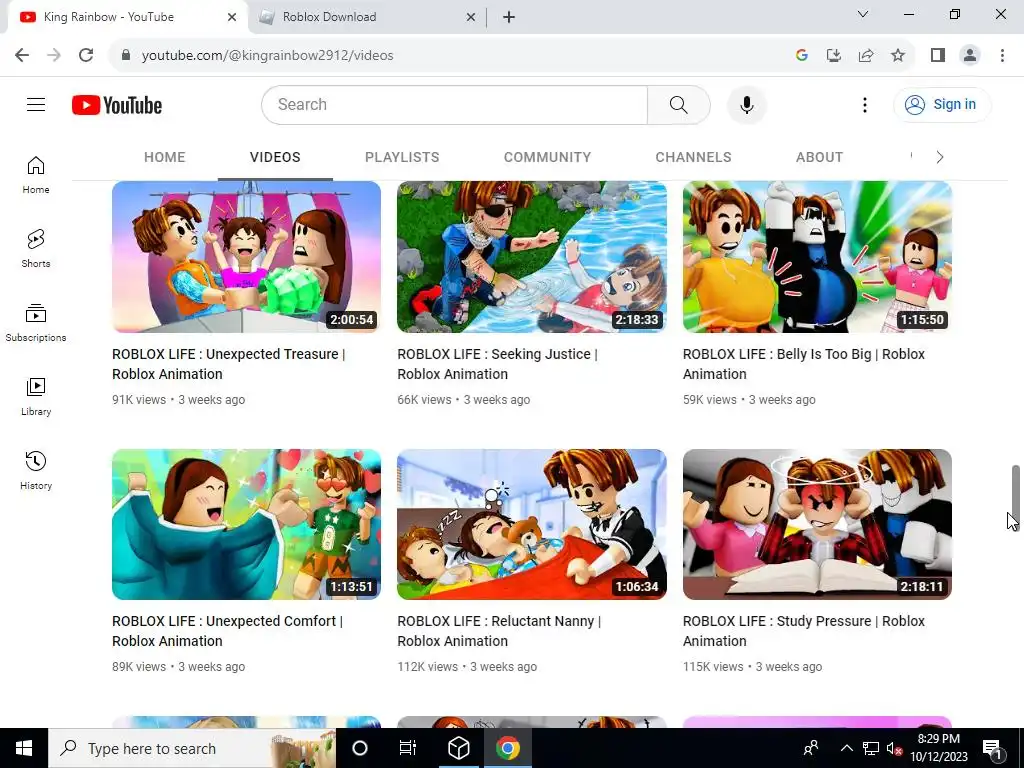Toggle the Chrome side panel
This screenshot has height=768, width=1024.
click(x=938, y=55)
